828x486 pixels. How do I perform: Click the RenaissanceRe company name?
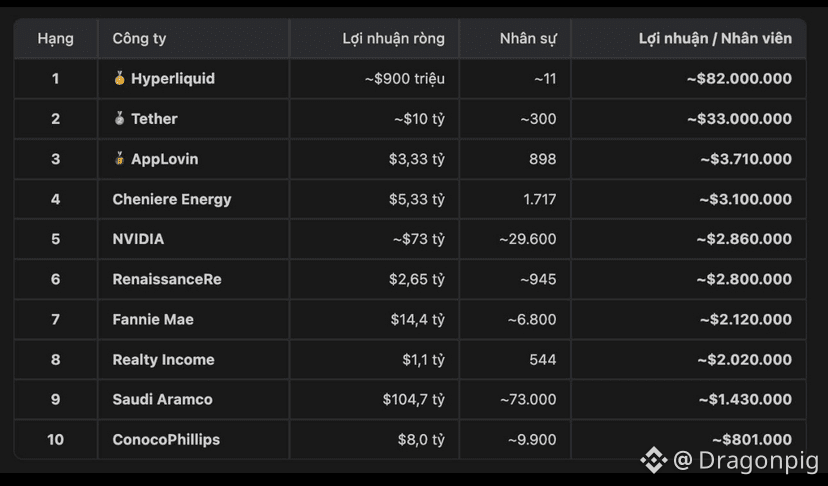(x=167, y=279)
